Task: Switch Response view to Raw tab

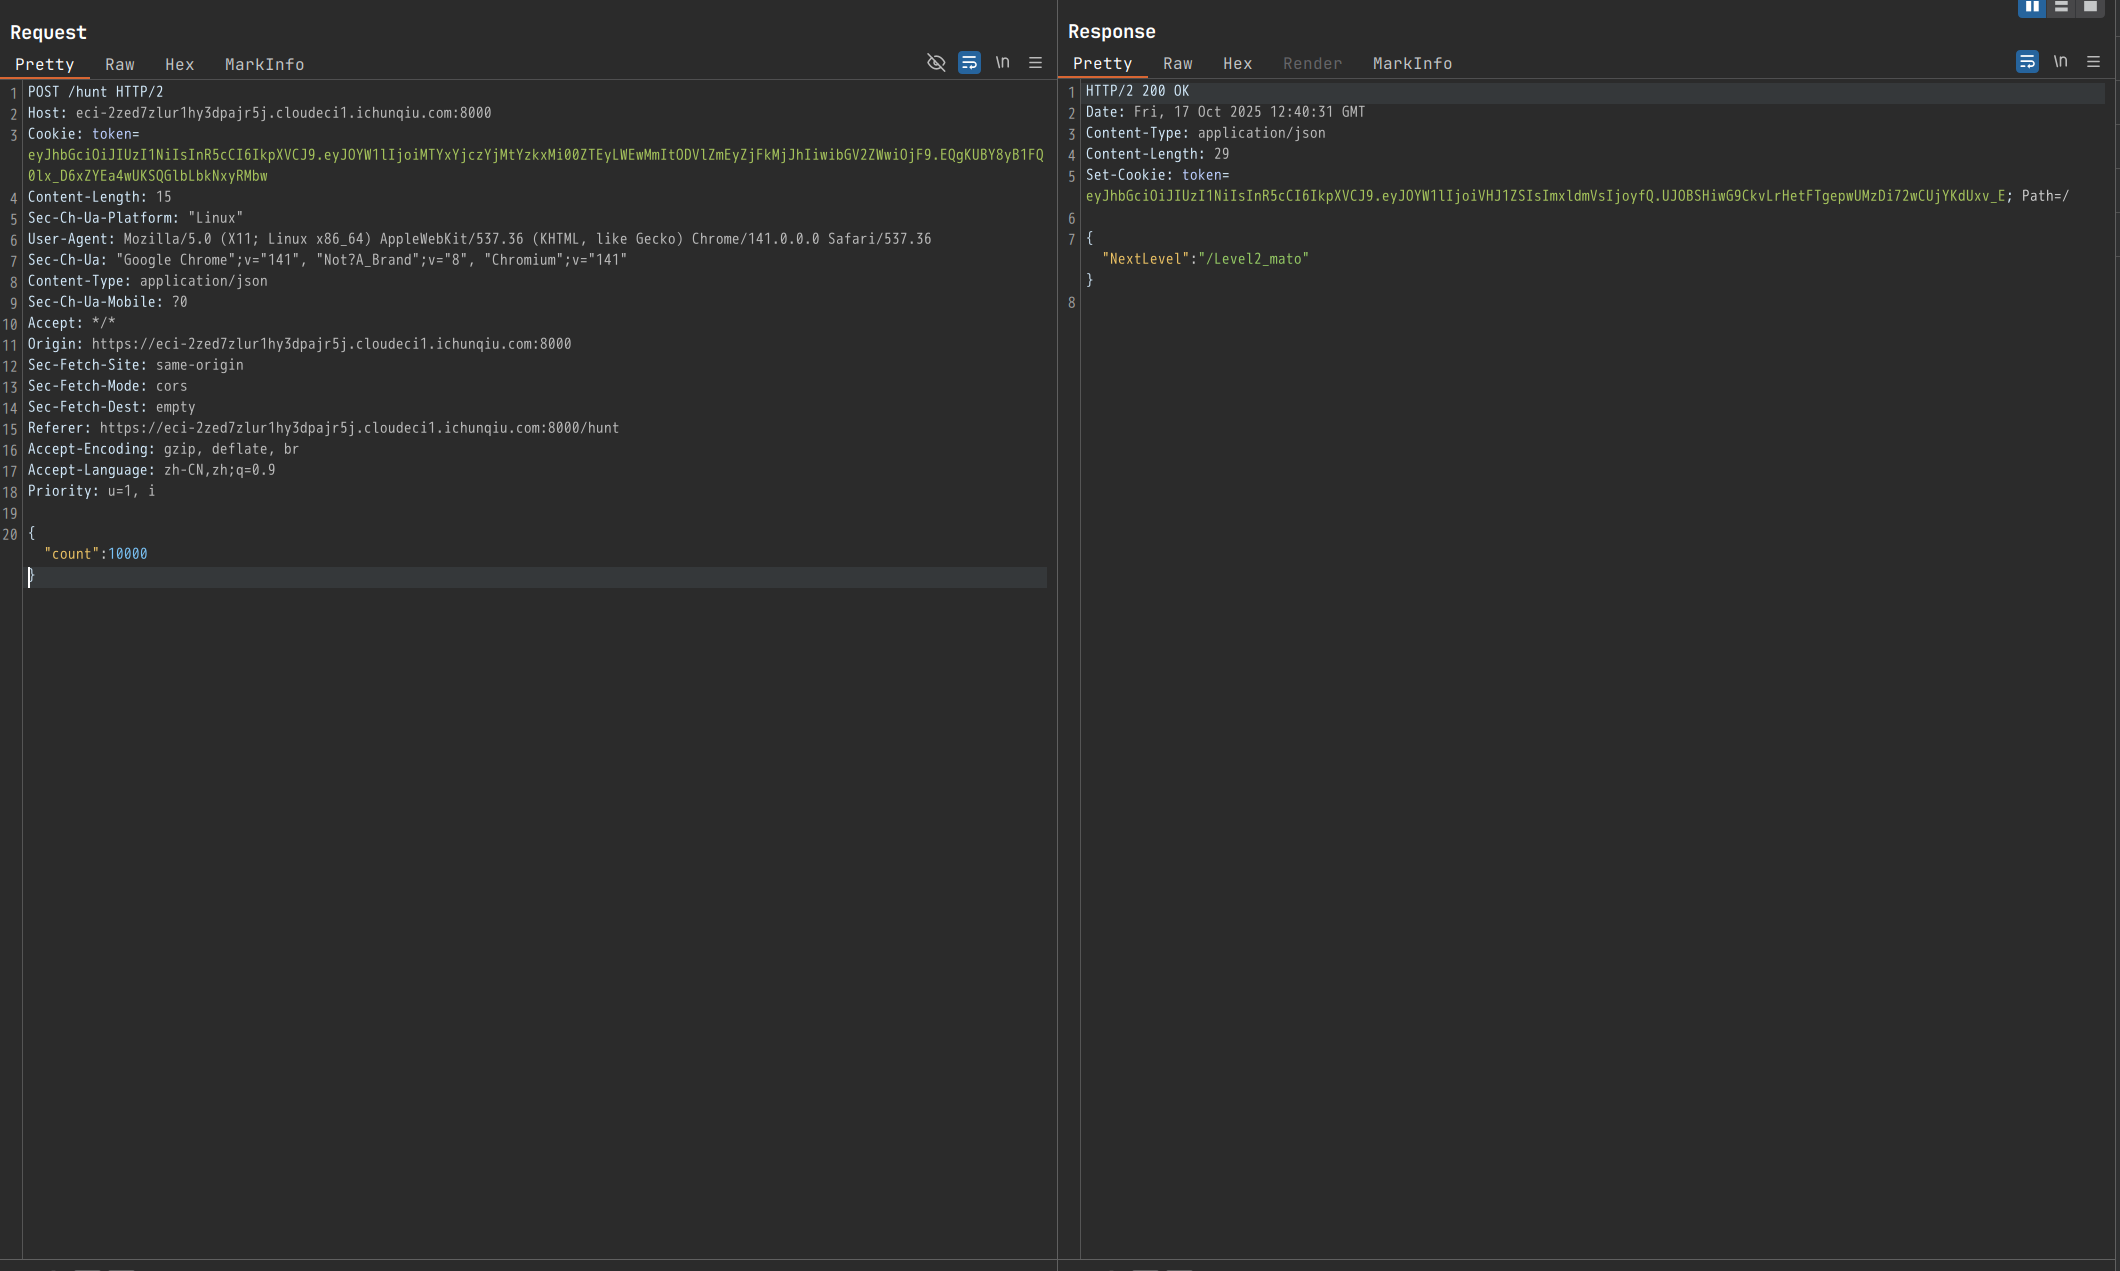Action: [1178, 63]
